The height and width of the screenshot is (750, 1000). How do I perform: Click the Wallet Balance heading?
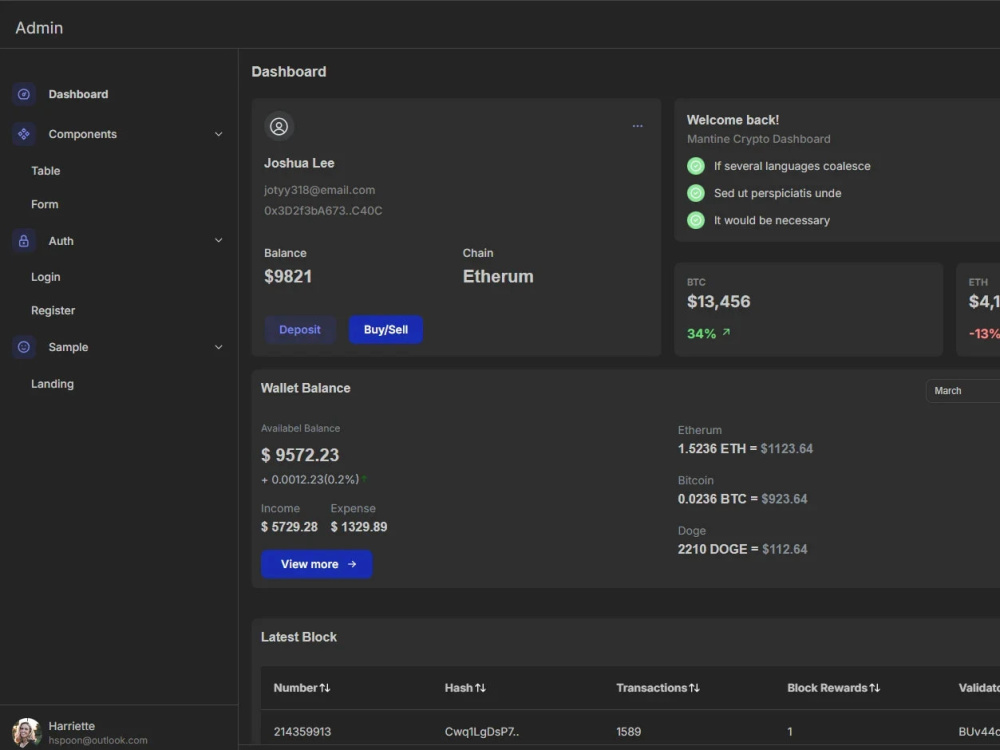click(x=305, y=388)
